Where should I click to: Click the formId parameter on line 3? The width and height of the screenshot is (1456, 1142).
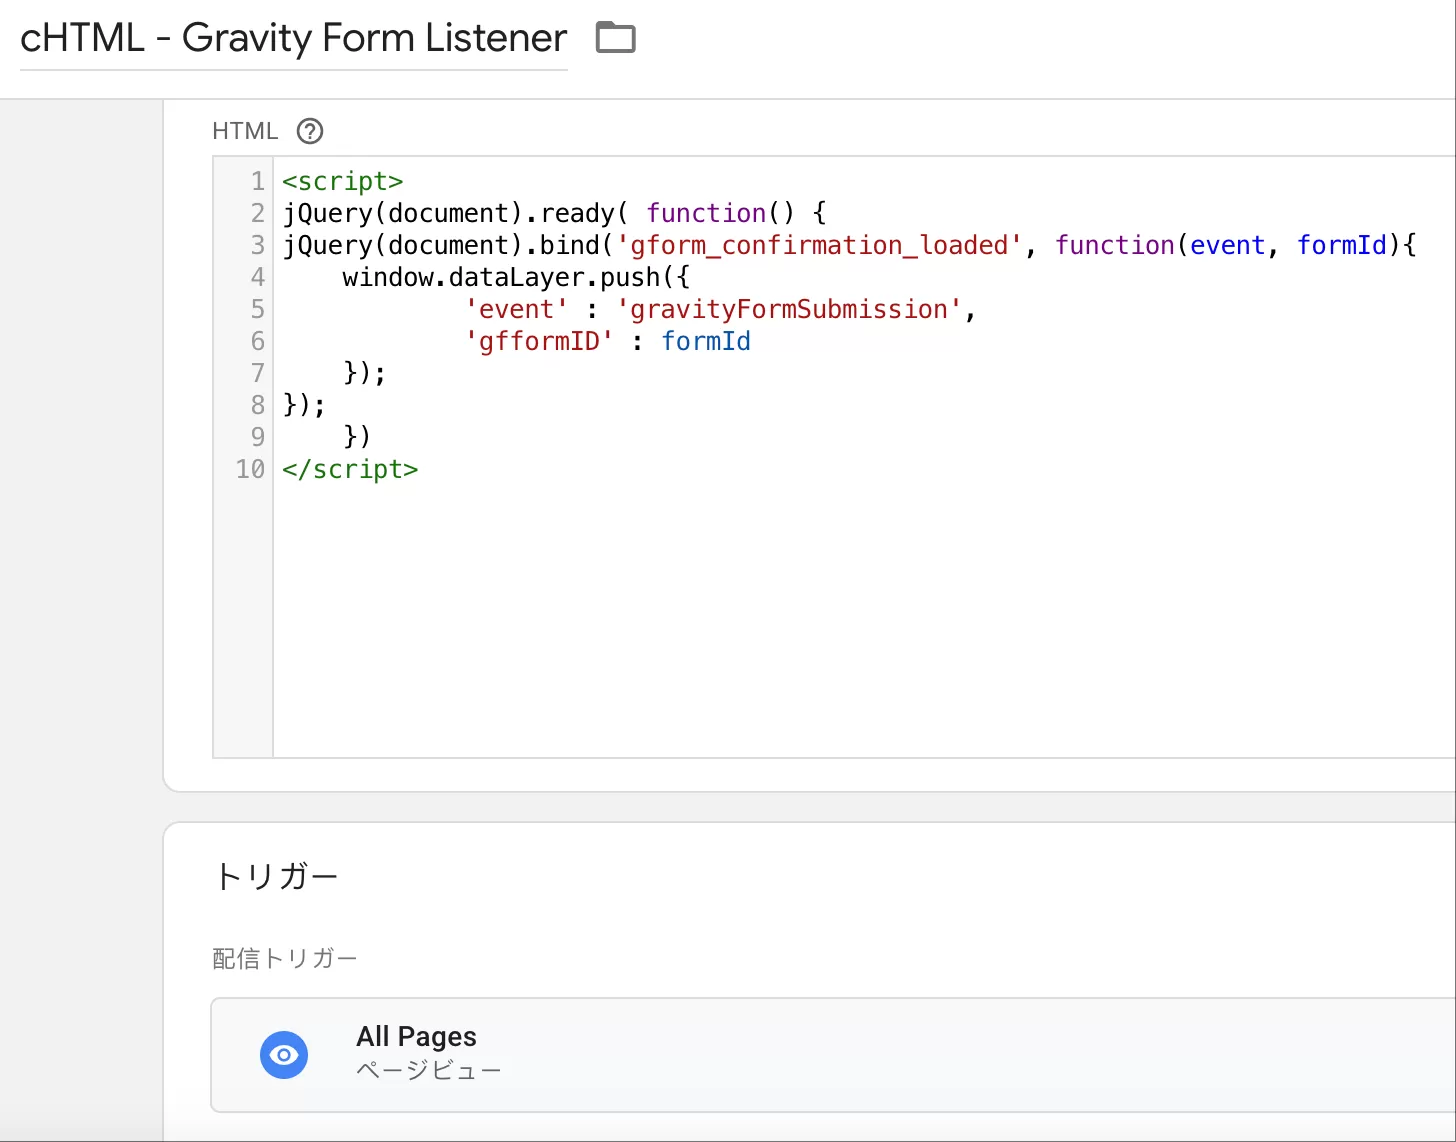click(x=1342, y=245)
